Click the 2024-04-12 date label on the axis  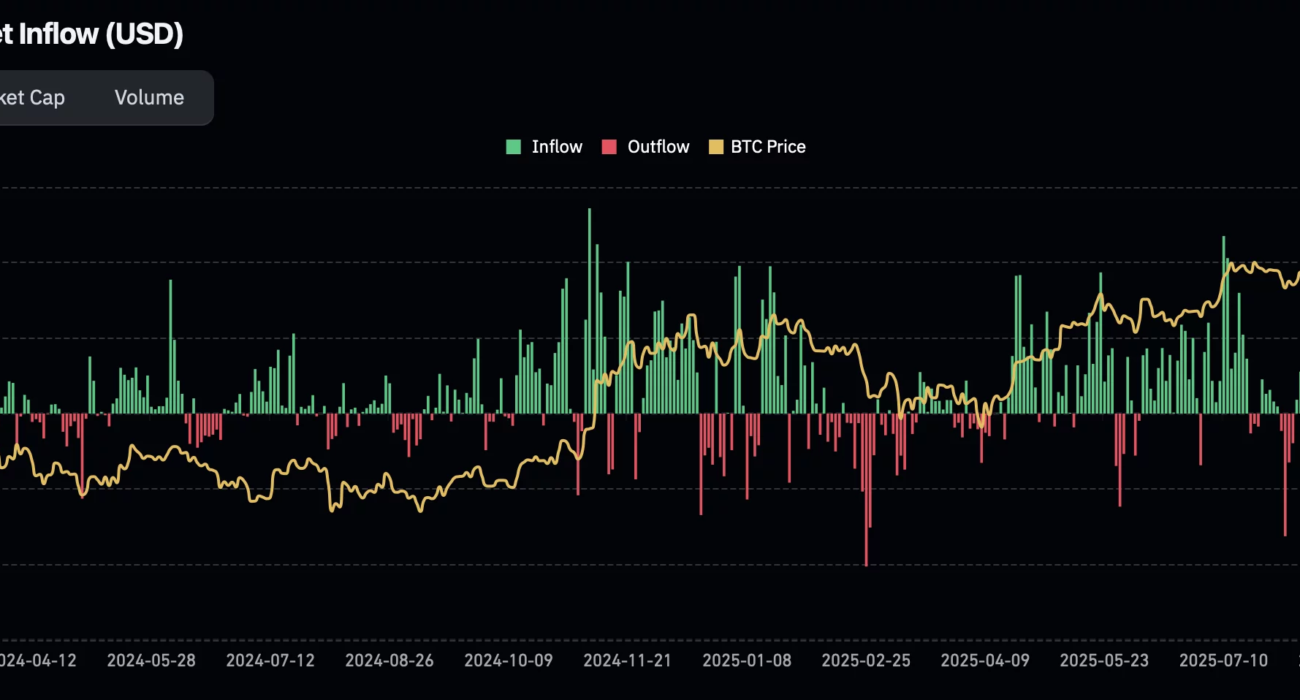[x=38, y=661]
